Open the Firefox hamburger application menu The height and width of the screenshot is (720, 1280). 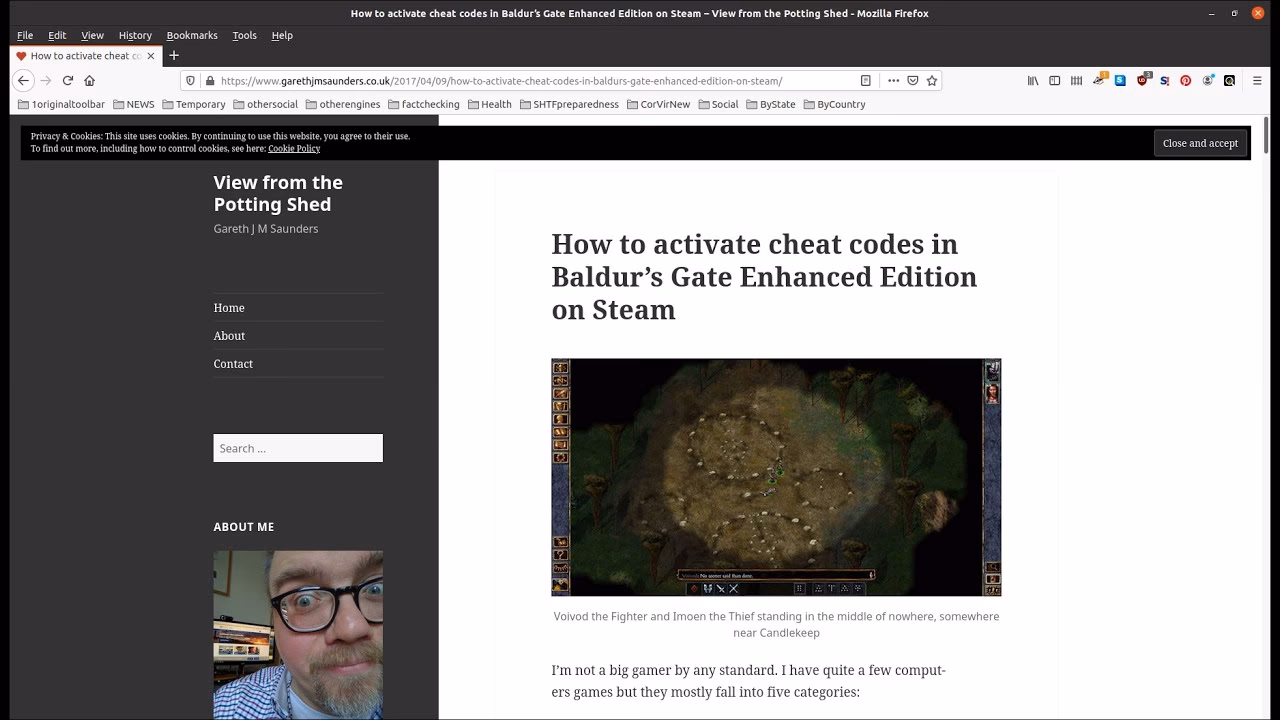pos(1258,80)
